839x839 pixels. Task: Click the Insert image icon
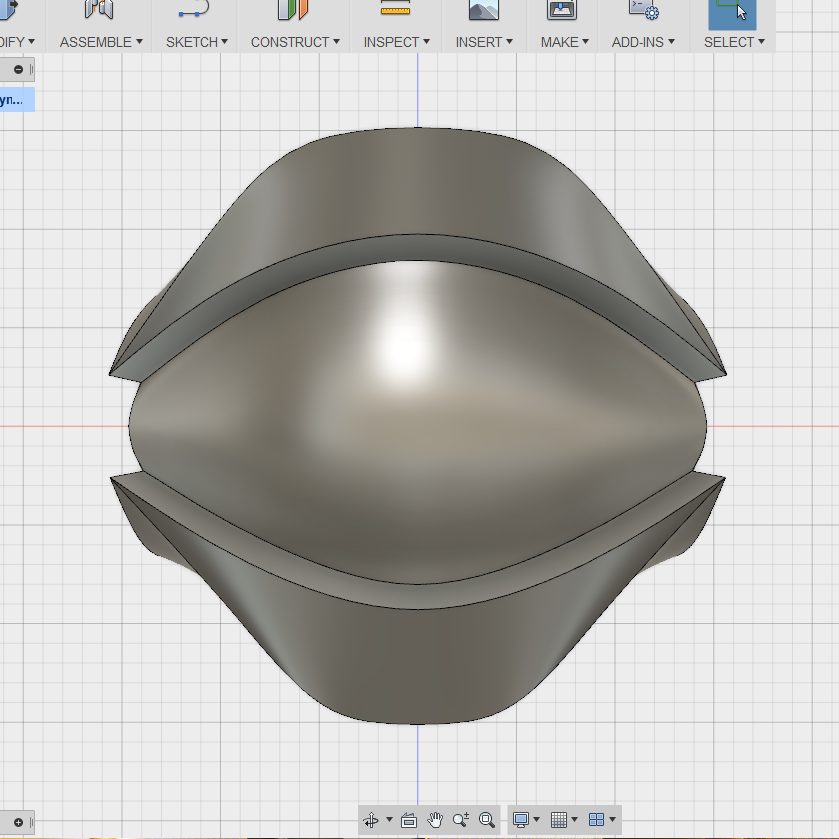click(x=484, y=9)
